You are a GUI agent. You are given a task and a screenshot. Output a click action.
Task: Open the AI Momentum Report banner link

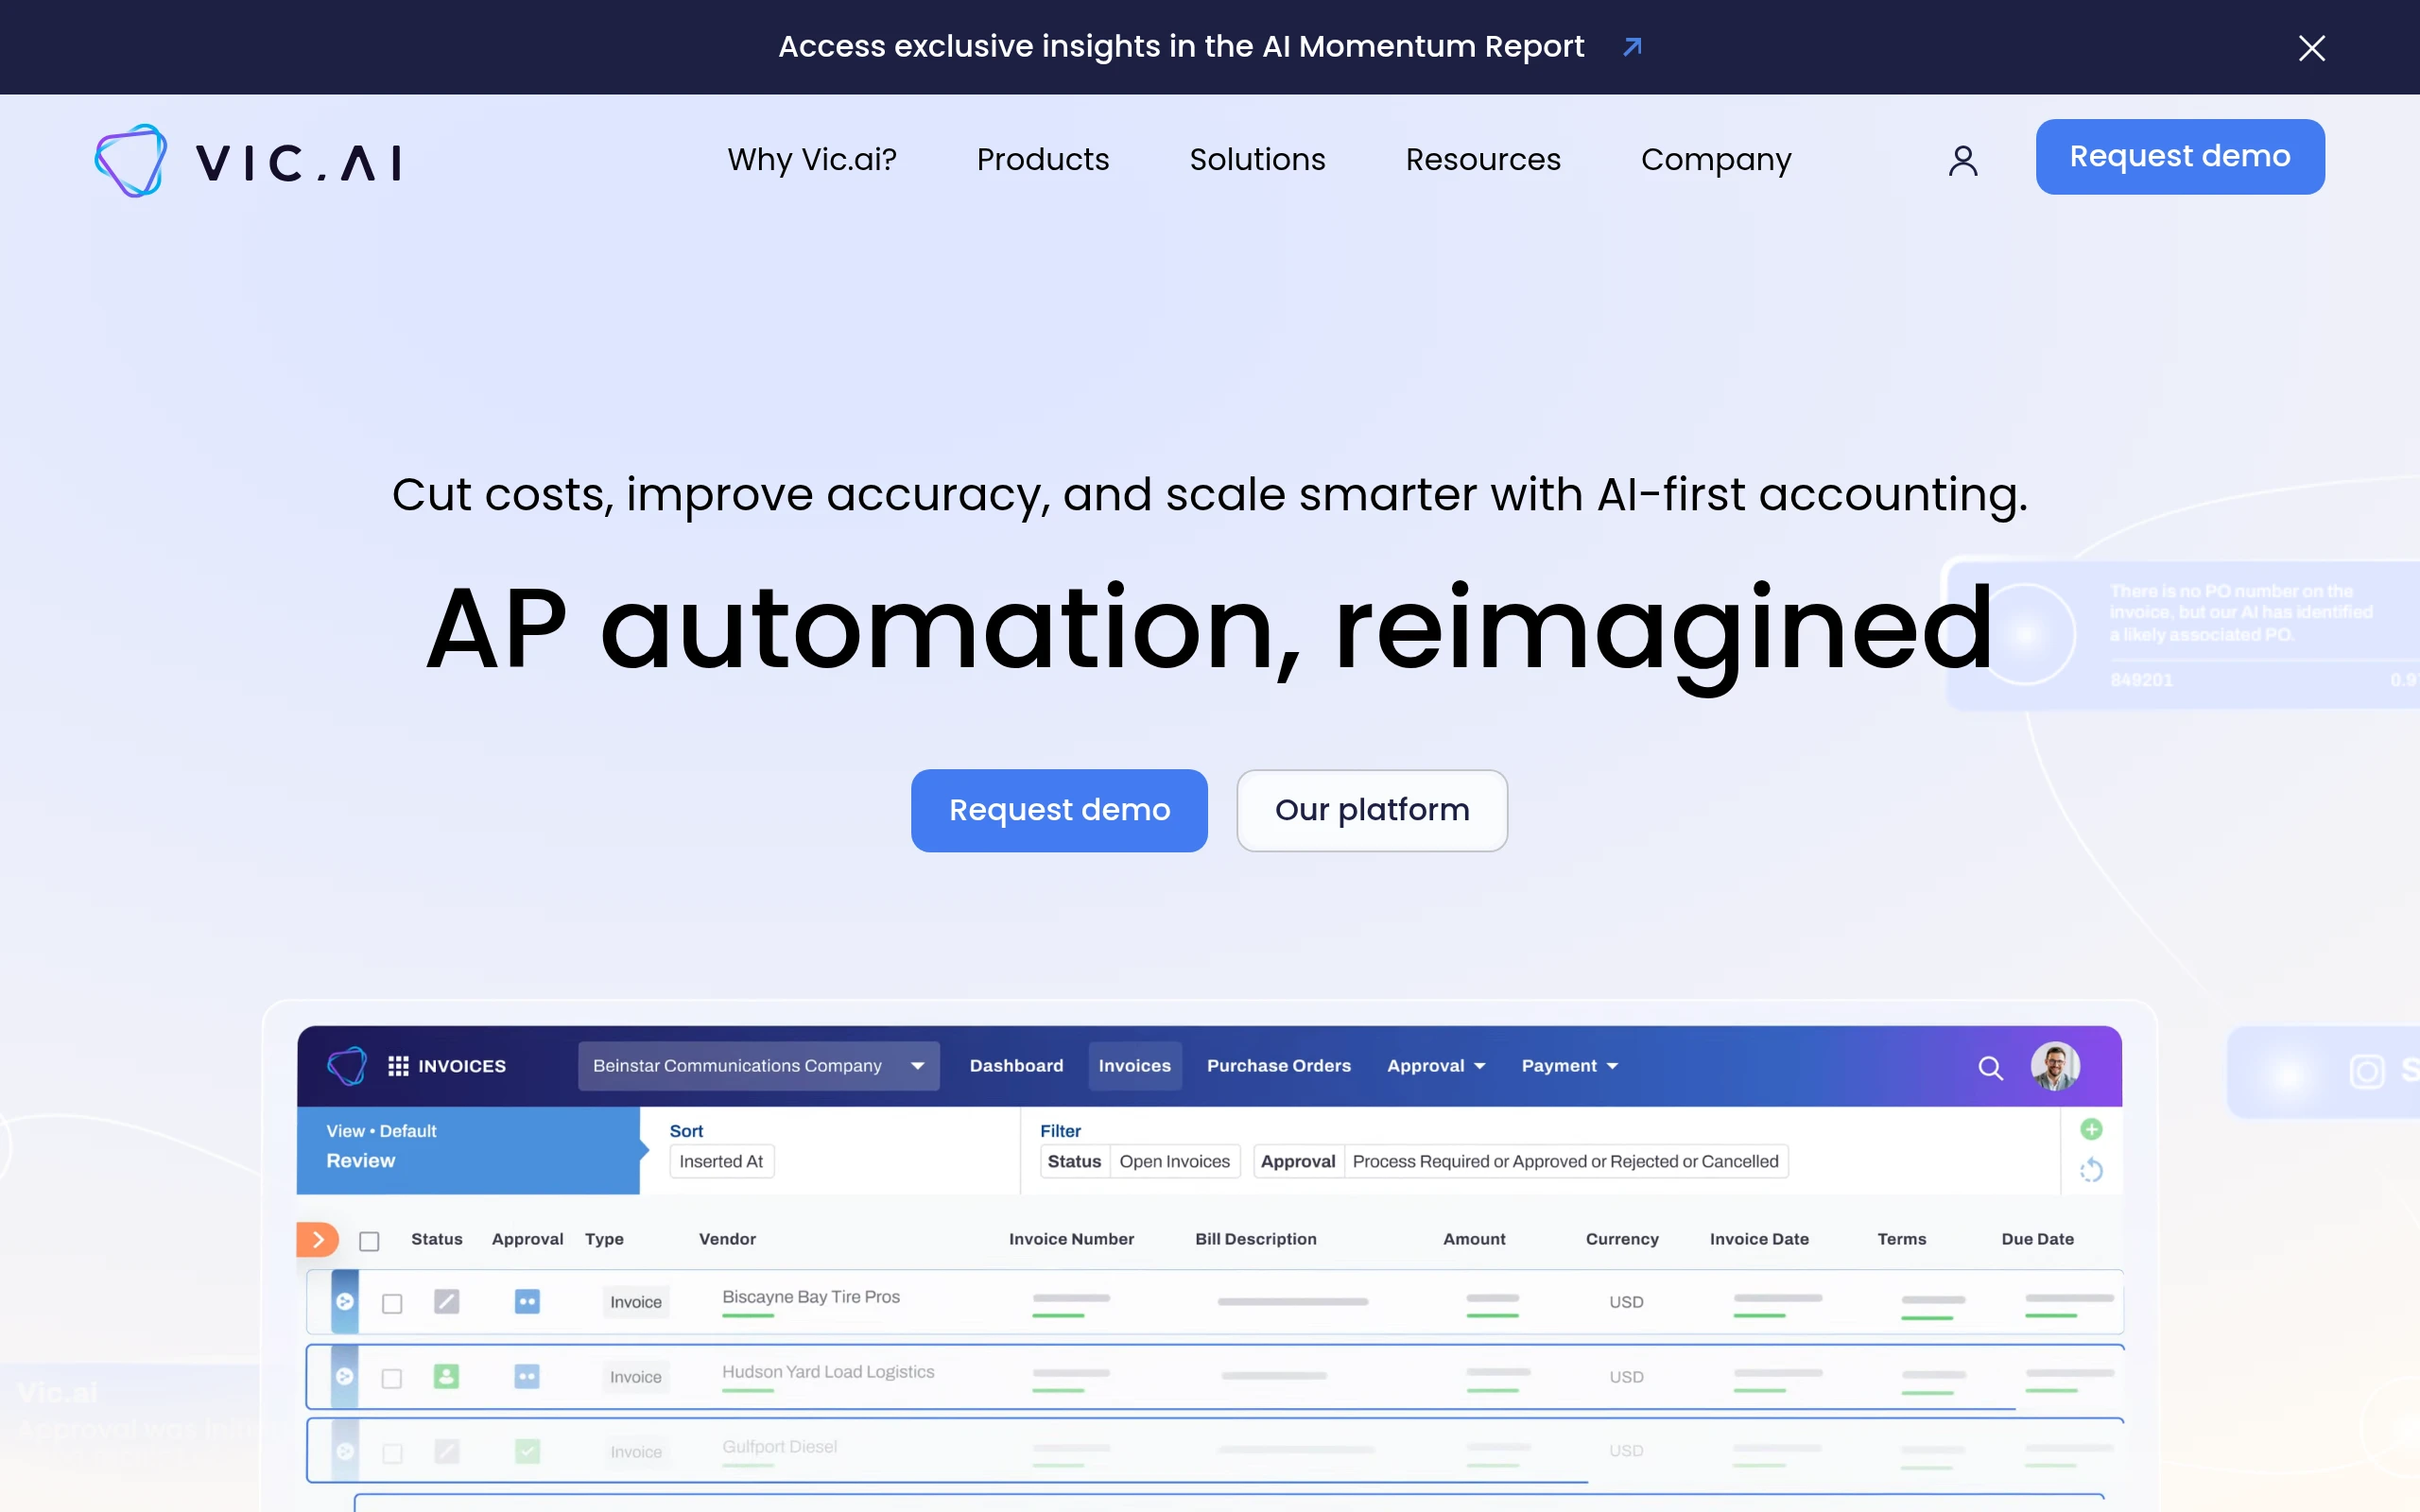1181,47
